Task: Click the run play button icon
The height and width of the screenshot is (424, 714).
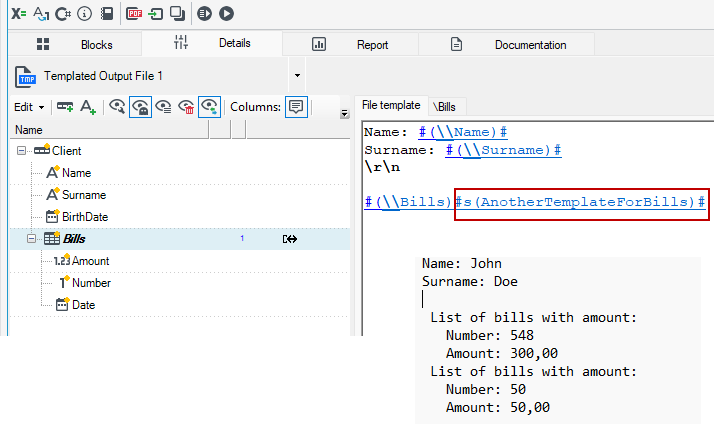Action: click(226, 14)
